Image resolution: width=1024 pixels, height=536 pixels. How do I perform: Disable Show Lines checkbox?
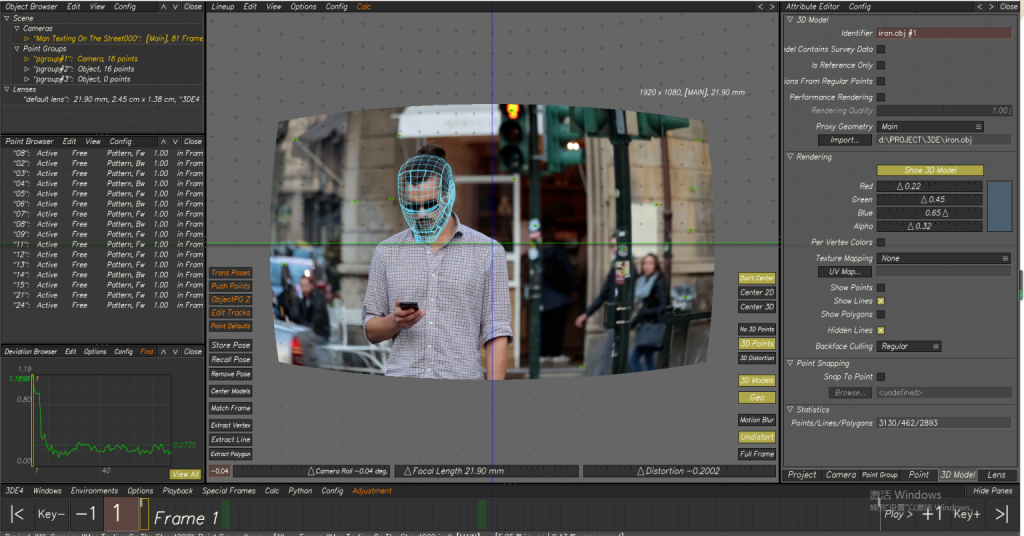tap(881, 301)
